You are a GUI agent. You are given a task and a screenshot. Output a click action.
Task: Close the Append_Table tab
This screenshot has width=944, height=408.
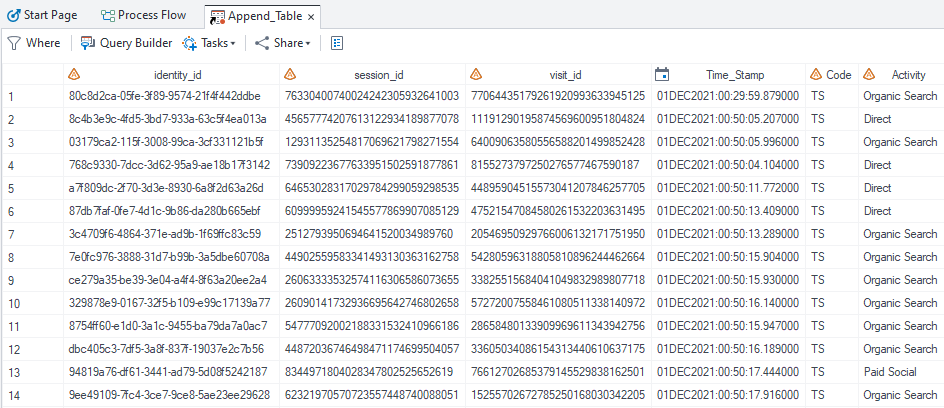tap(311, 17)
